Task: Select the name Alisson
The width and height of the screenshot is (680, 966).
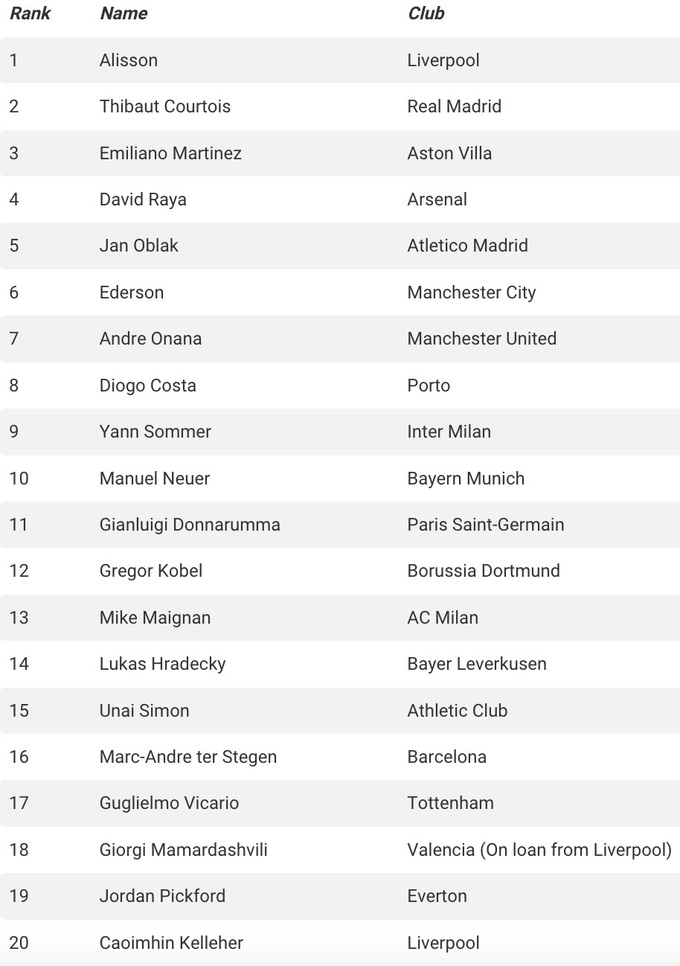Action: pos(128,60)
